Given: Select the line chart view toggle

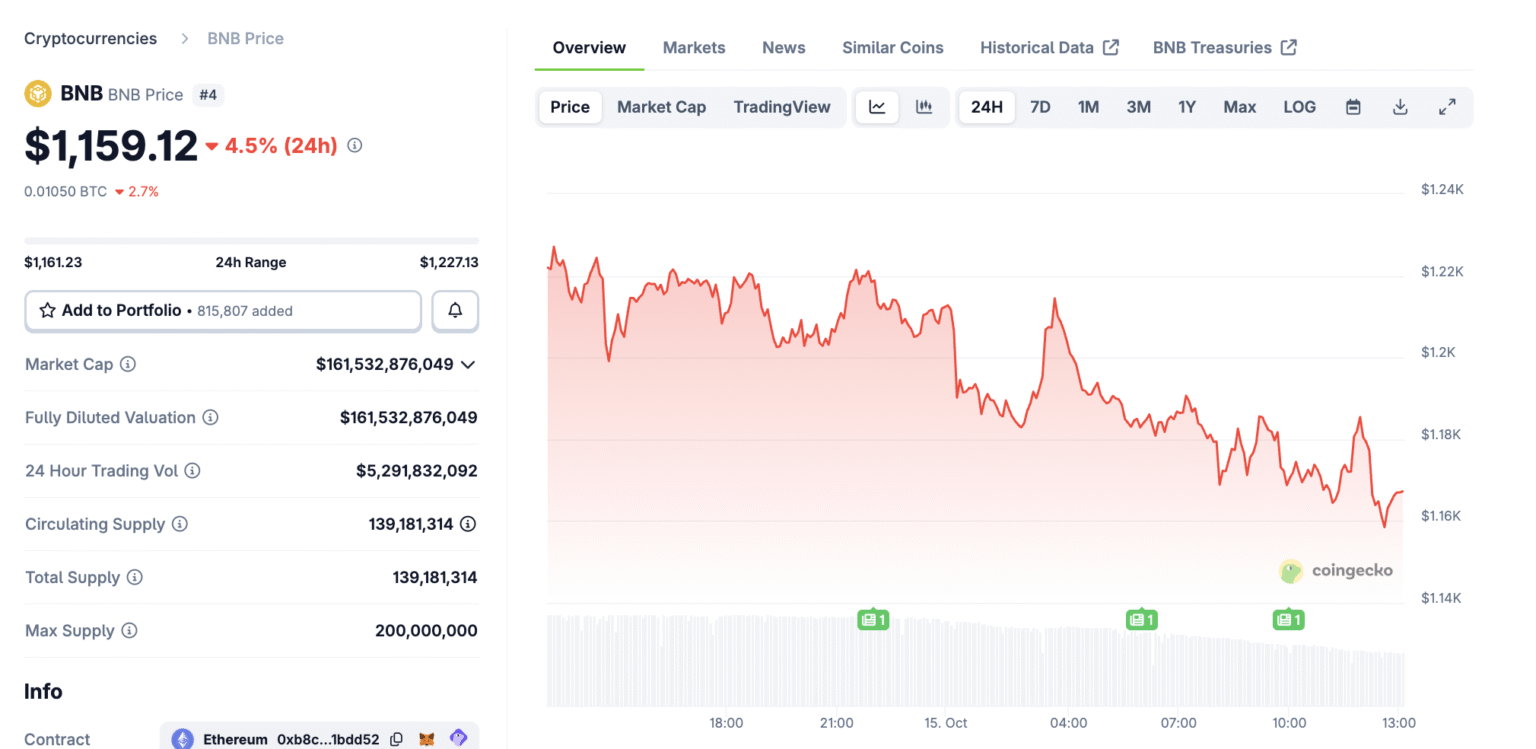Looking at the screenshot, I should click(x=877, y=107).
